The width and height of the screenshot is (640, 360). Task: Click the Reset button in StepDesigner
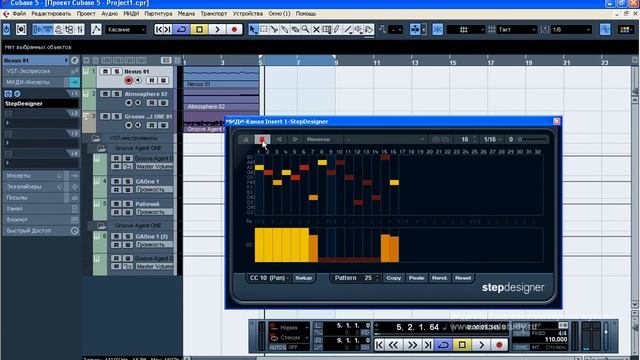point(463,278)
